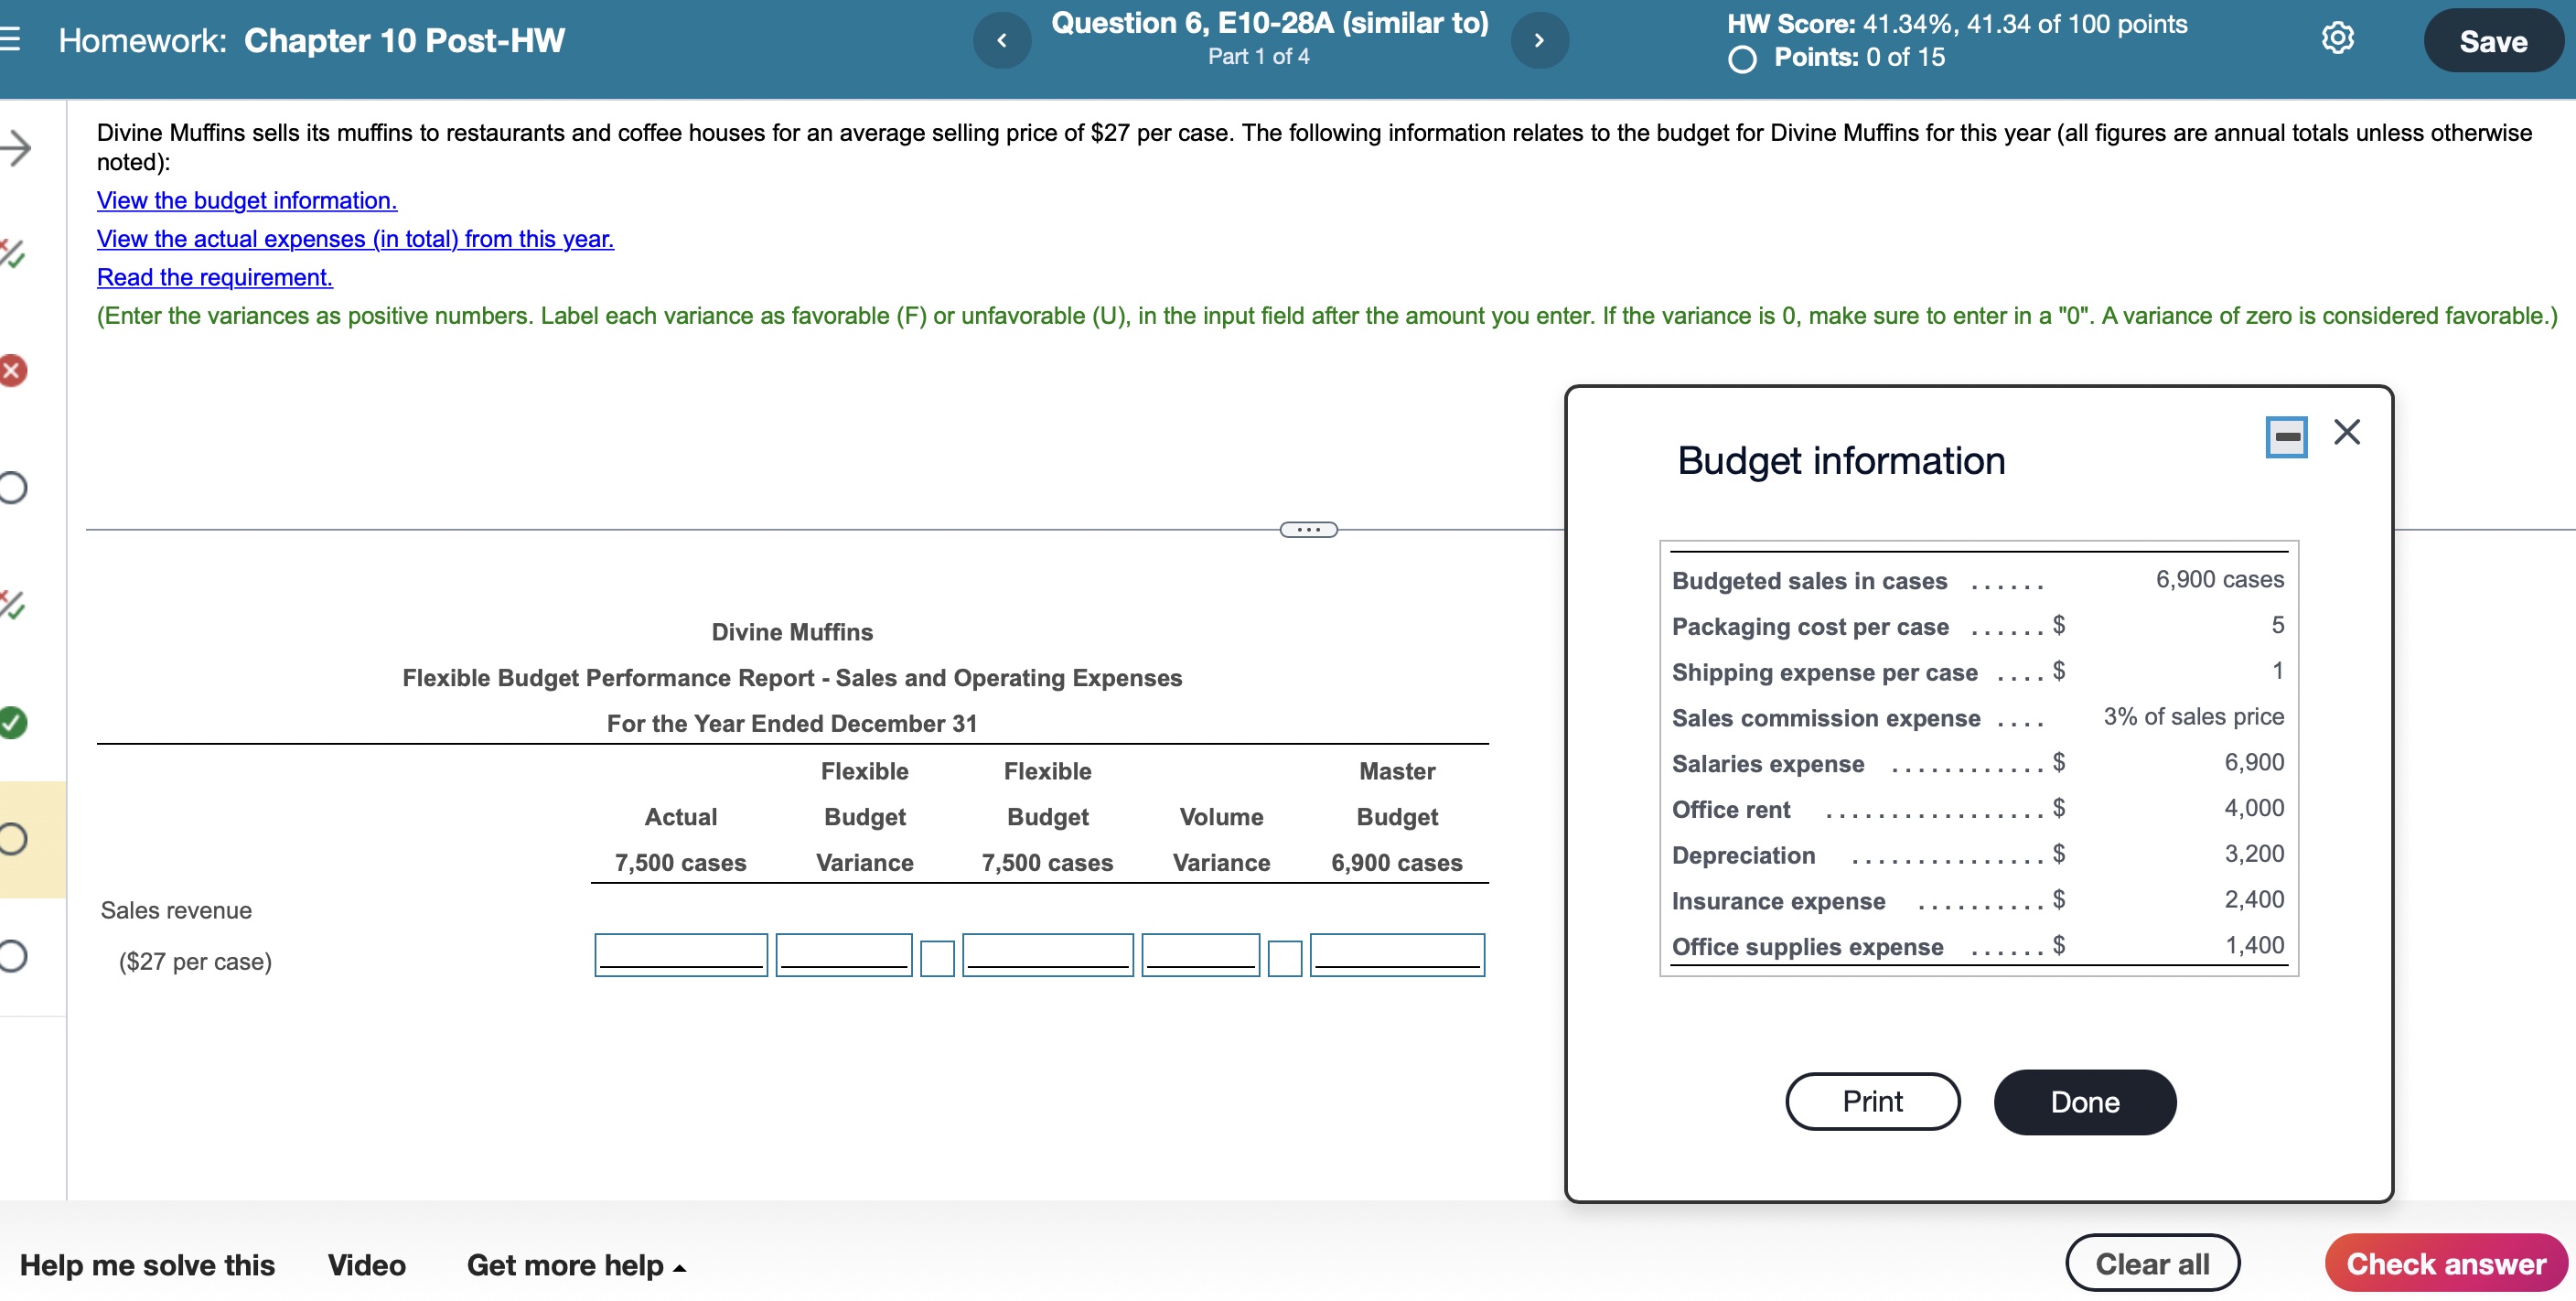This screenshot has height=1301, width=2576.
Task: Open volume variance F/U selector box
Action: [1284, 958]
